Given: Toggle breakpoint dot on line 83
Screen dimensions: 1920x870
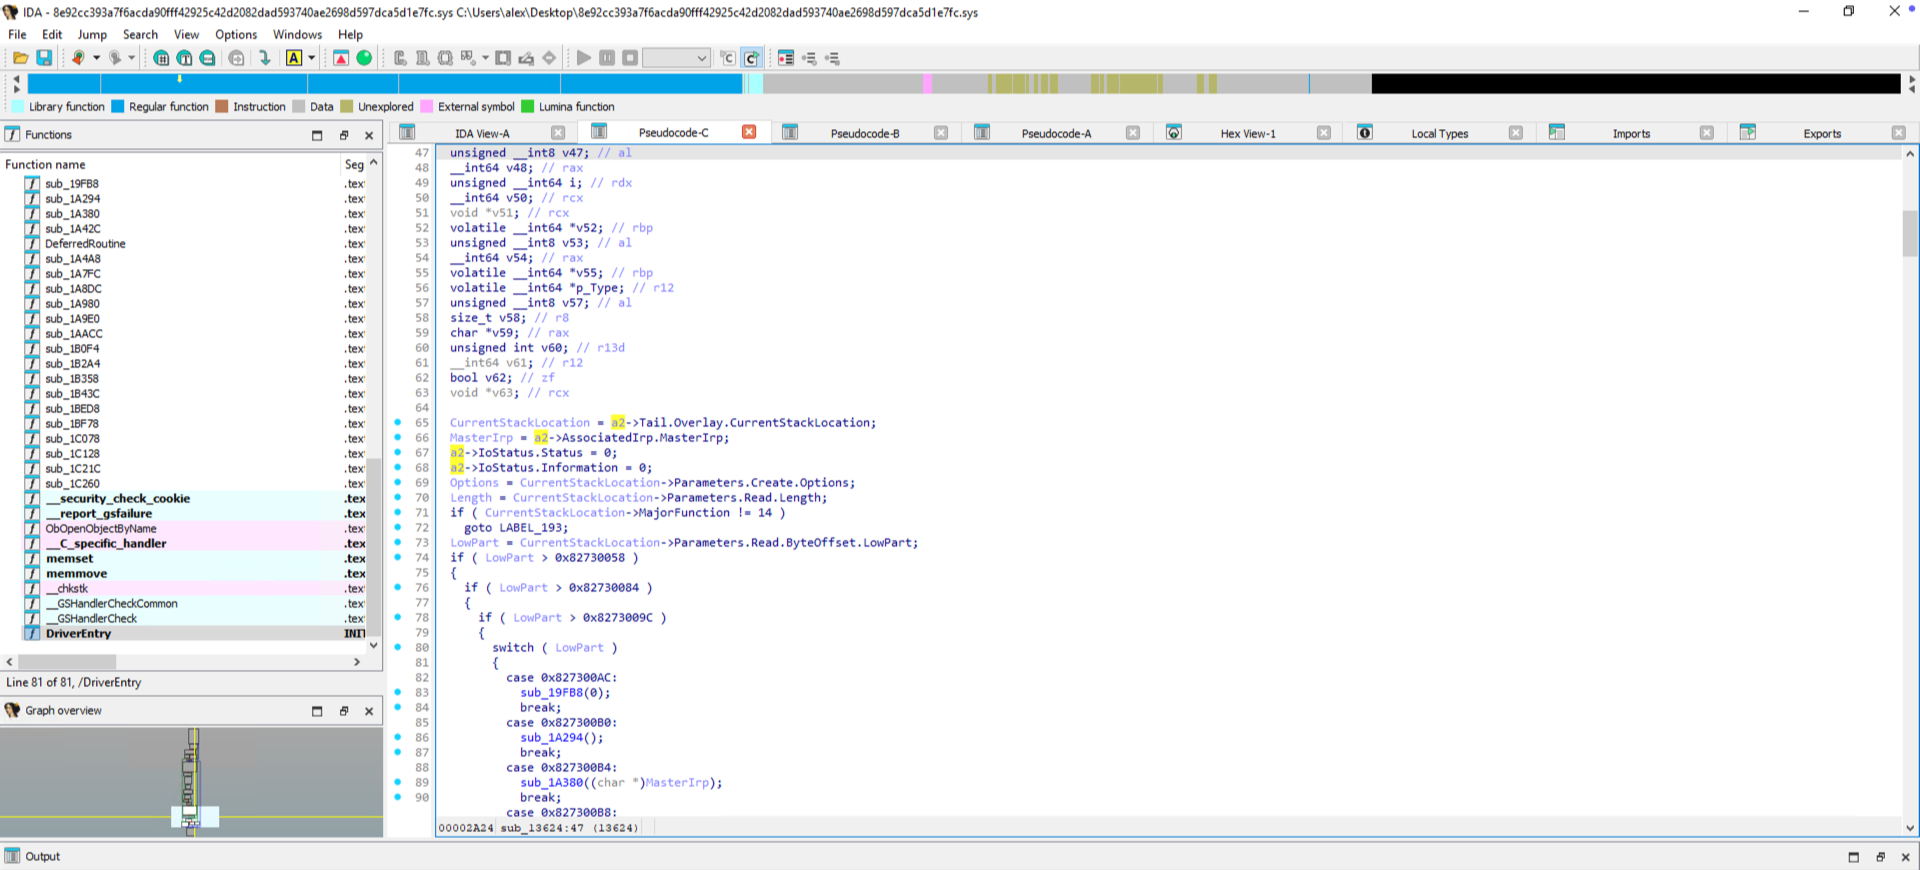Looking at the screenshot, I should (397, 692).
